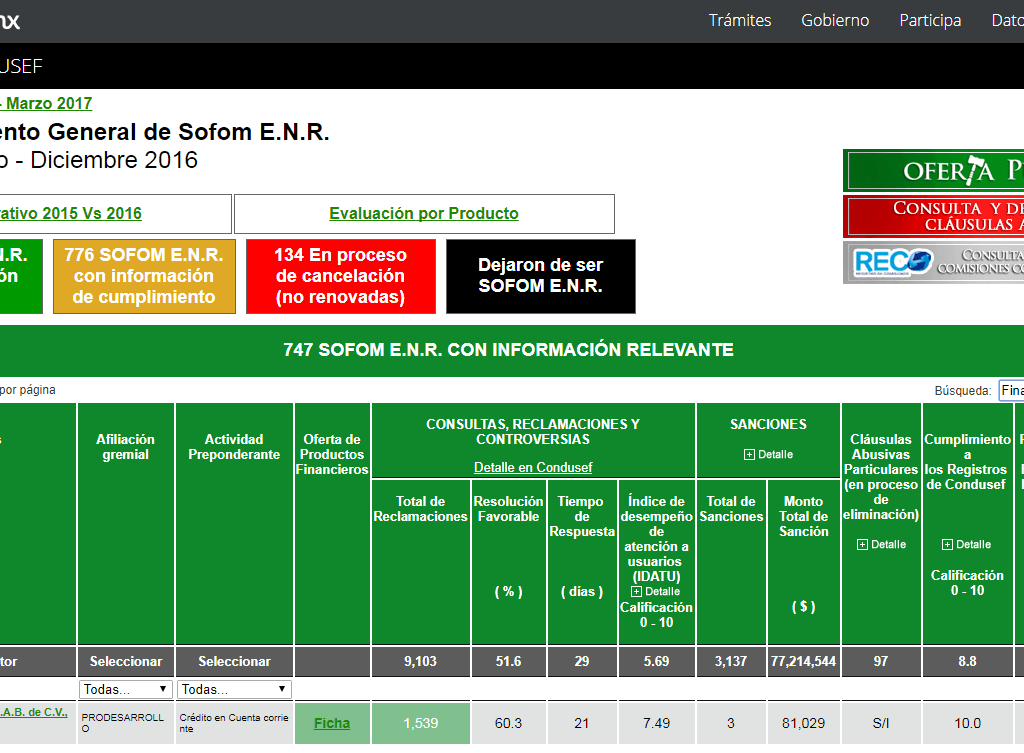Open Comparativo 2015 Vs 2016 link

[71, 214]
